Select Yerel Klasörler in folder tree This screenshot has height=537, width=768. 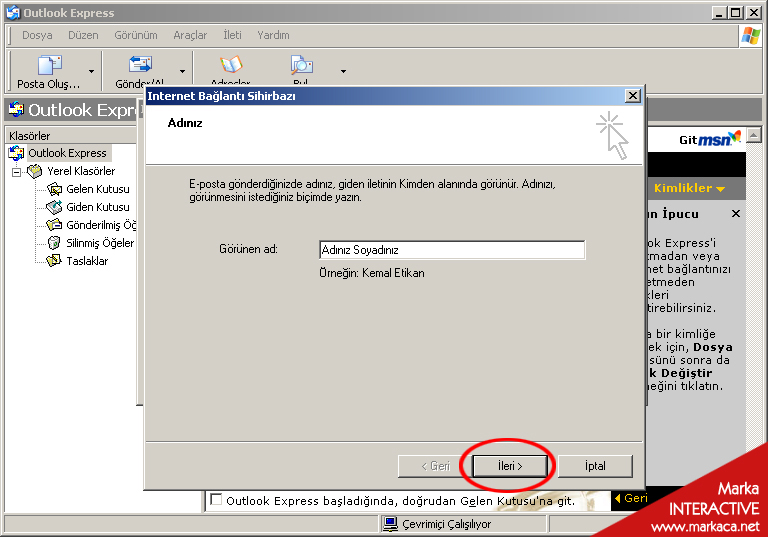coord(81,171)
